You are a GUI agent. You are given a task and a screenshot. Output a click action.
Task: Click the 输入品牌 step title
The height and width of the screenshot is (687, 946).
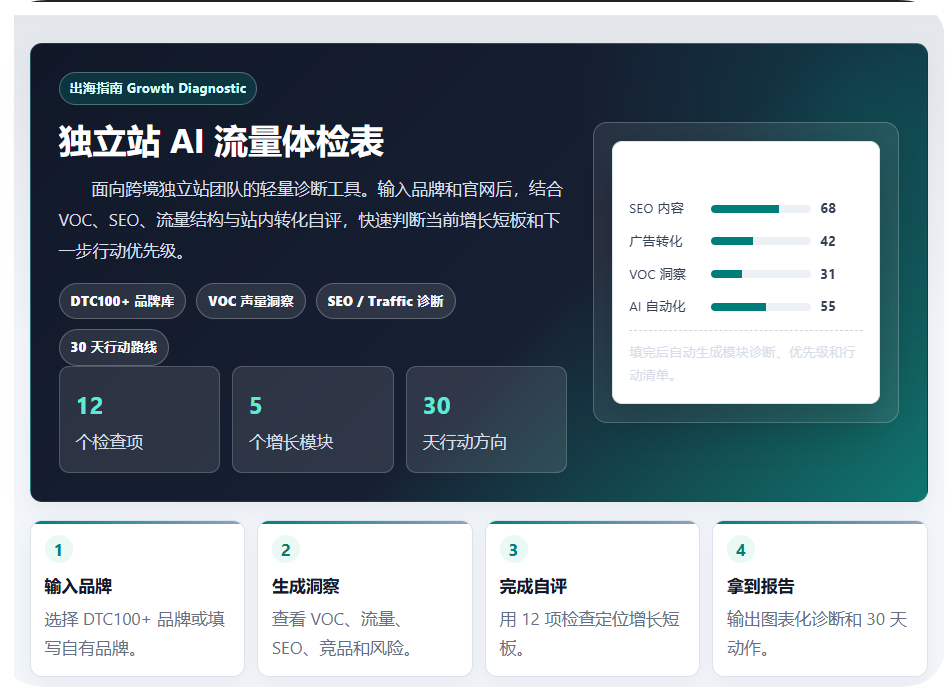pos(78,586)
